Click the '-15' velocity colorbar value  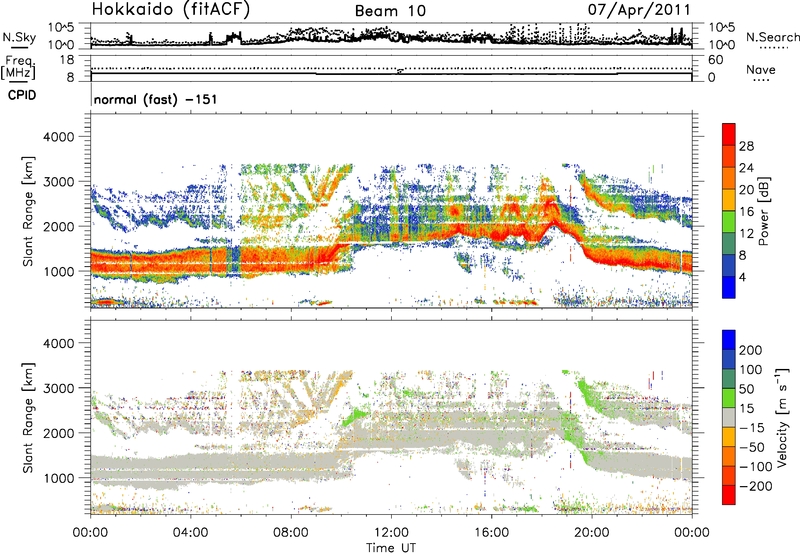pyautogui.click(x=752, y=428)
